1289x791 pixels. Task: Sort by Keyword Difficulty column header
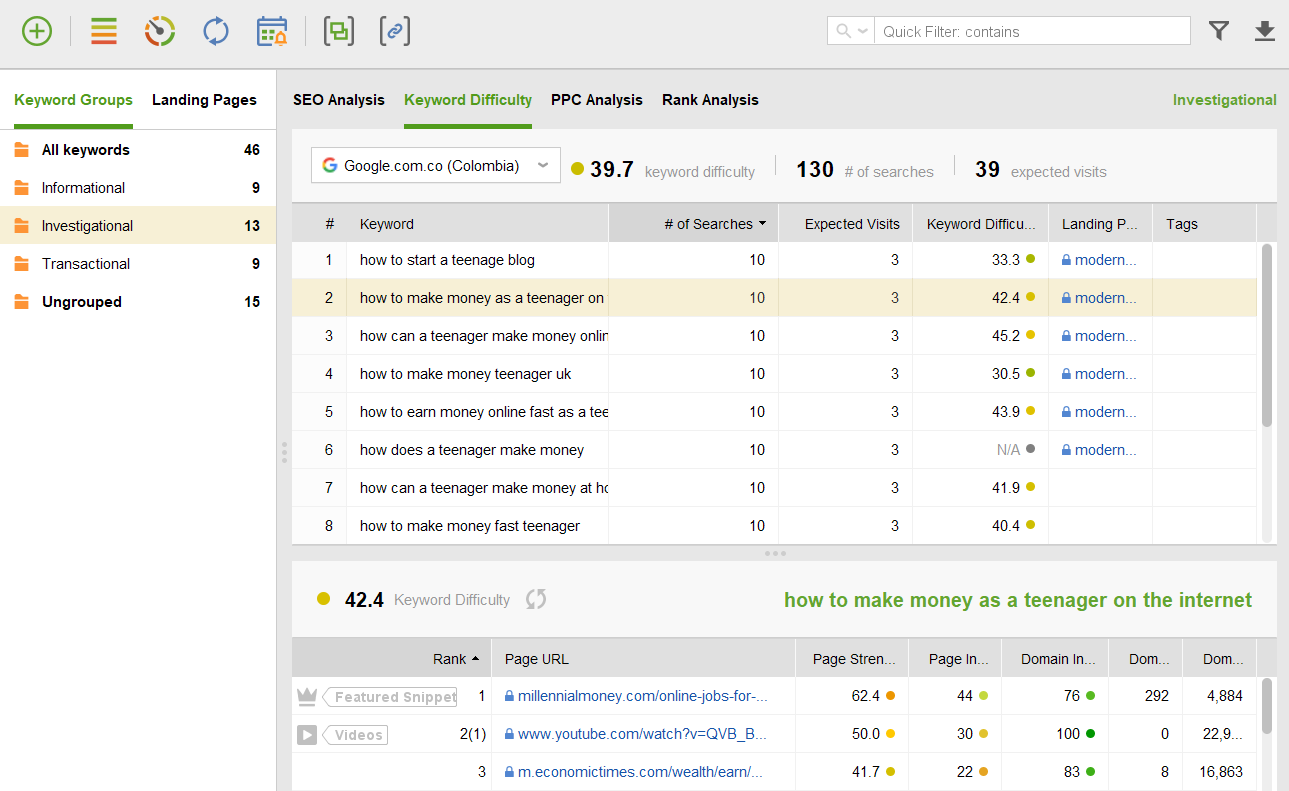[980, 224]
